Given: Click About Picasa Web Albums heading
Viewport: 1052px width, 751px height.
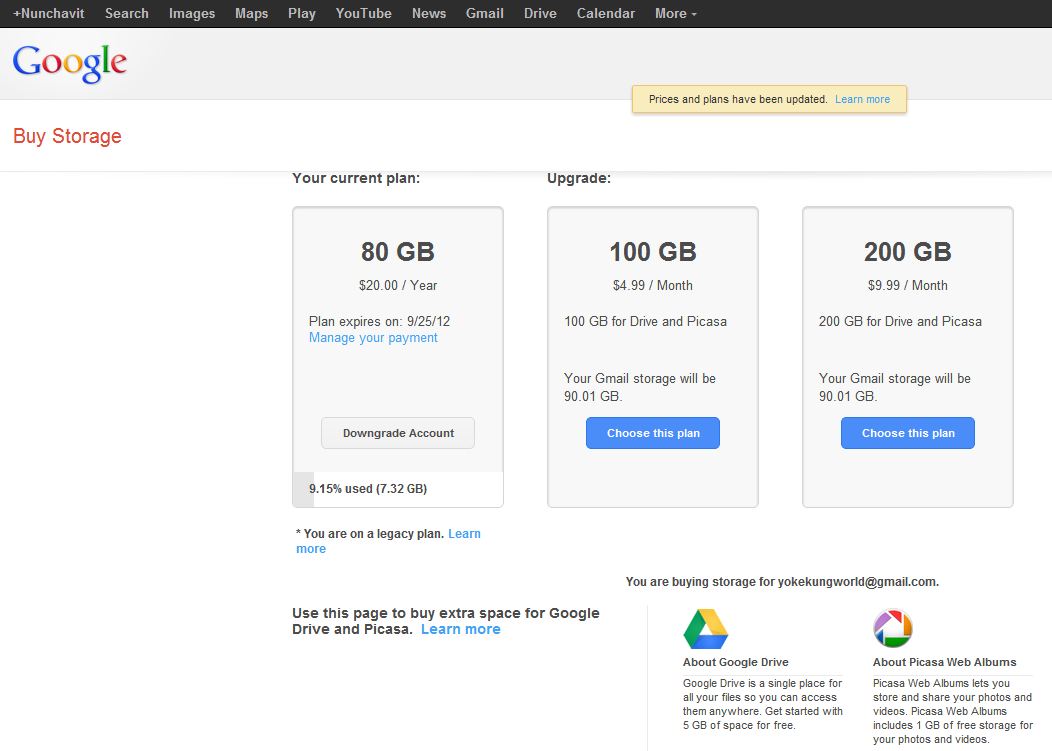Looking at the screenshot, I should click(945, 662).
